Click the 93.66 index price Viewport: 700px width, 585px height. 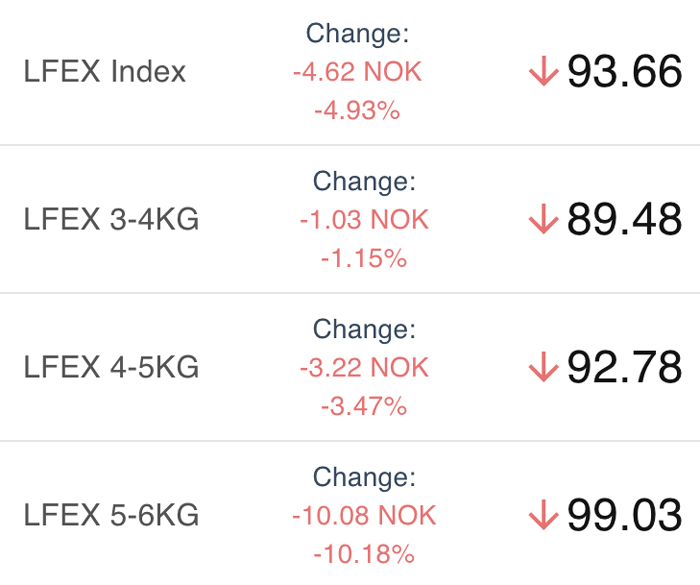tap(625, 71)
